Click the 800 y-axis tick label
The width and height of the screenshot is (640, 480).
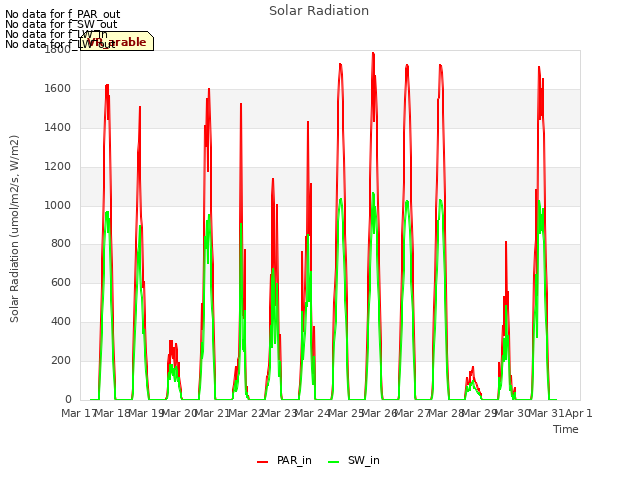point(61,244)
